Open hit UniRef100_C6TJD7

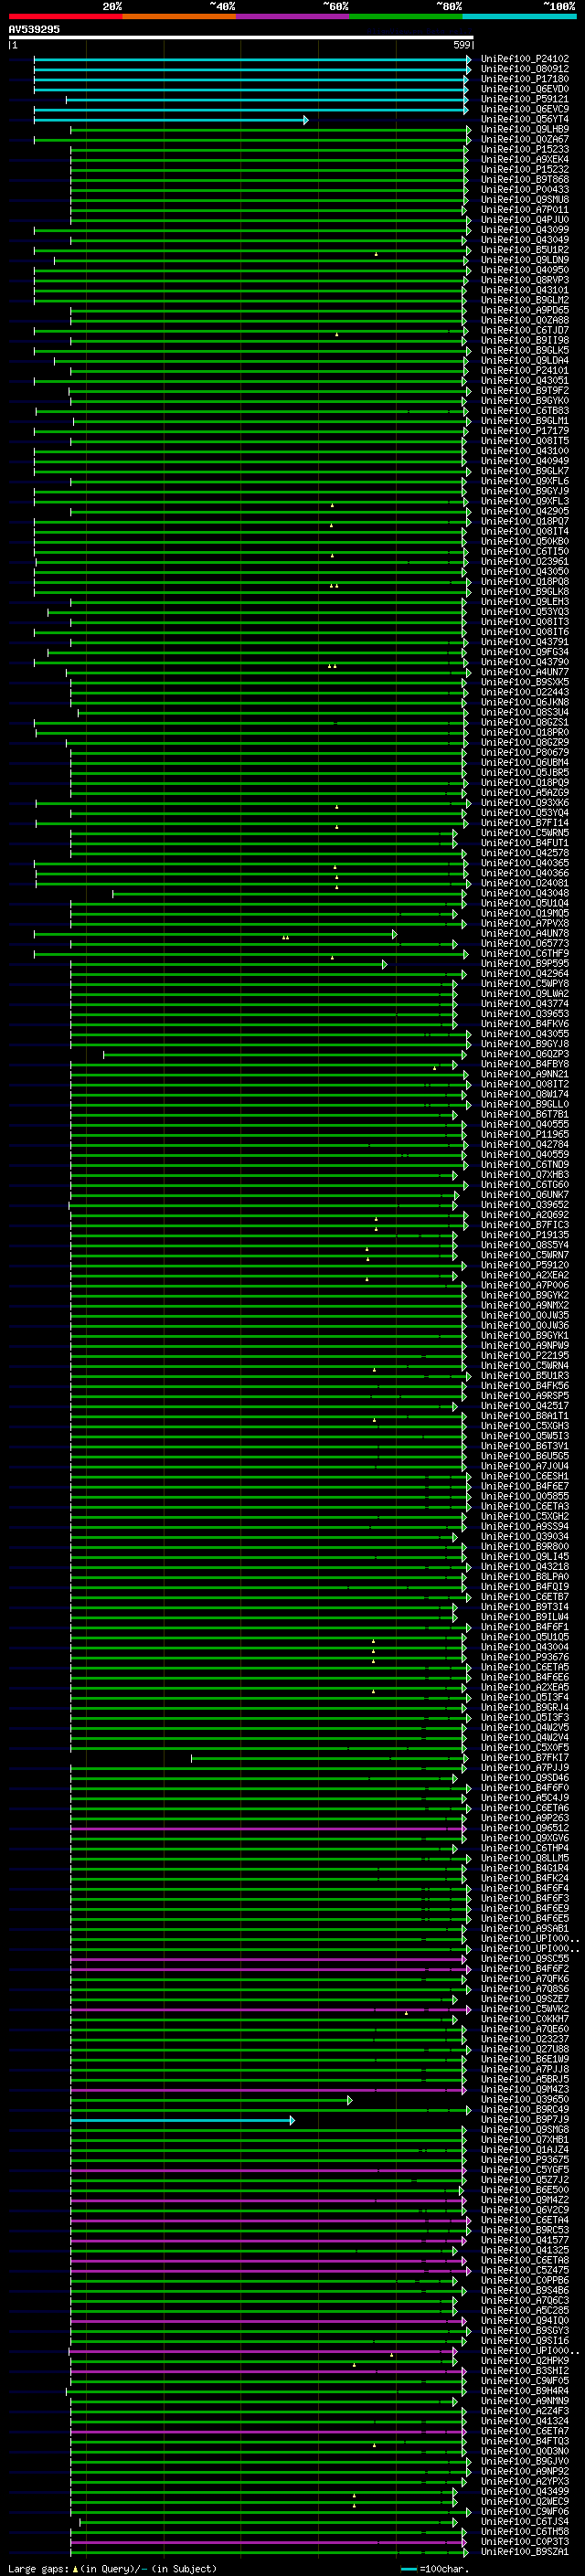525,330
